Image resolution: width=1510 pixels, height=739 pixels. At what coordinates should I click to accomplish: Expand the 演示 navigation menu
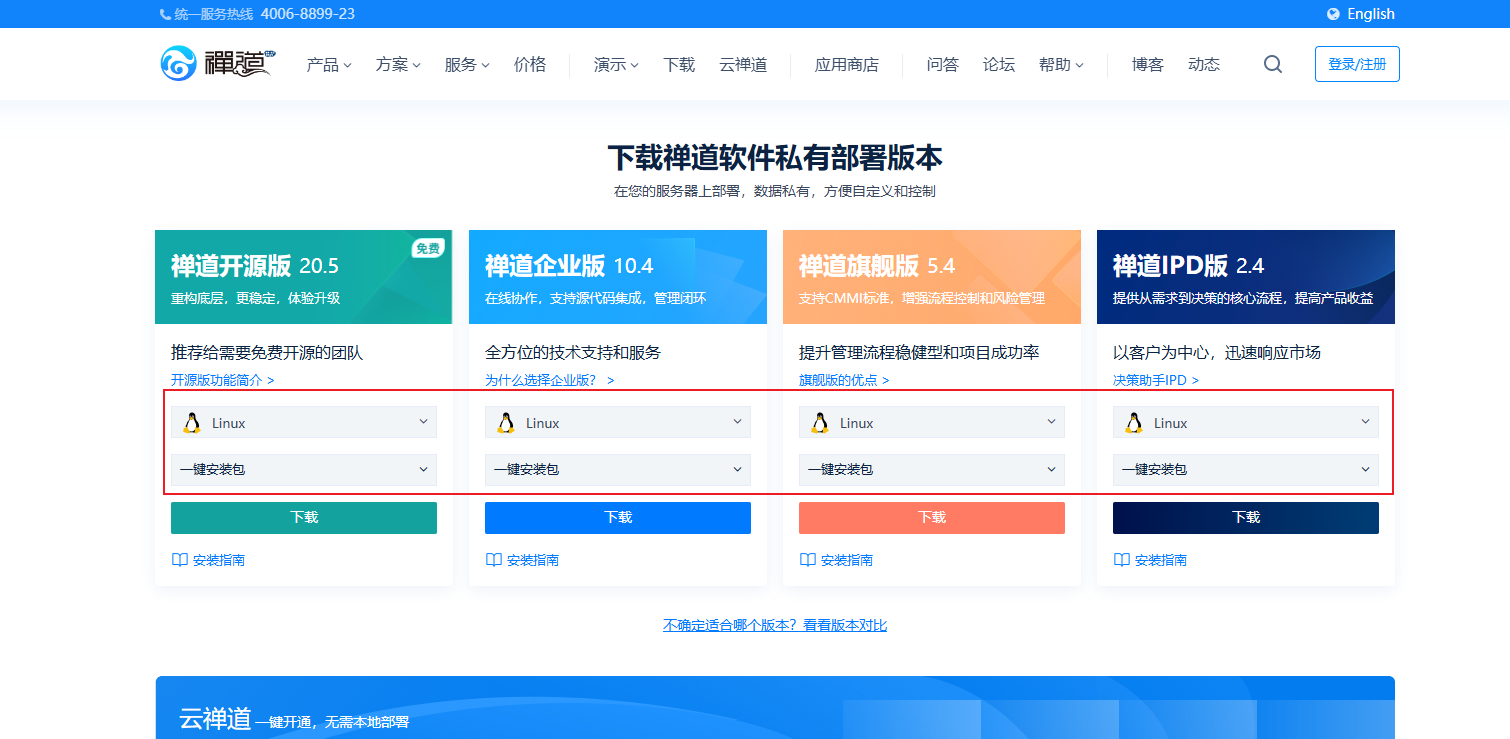tap(616, 64)
